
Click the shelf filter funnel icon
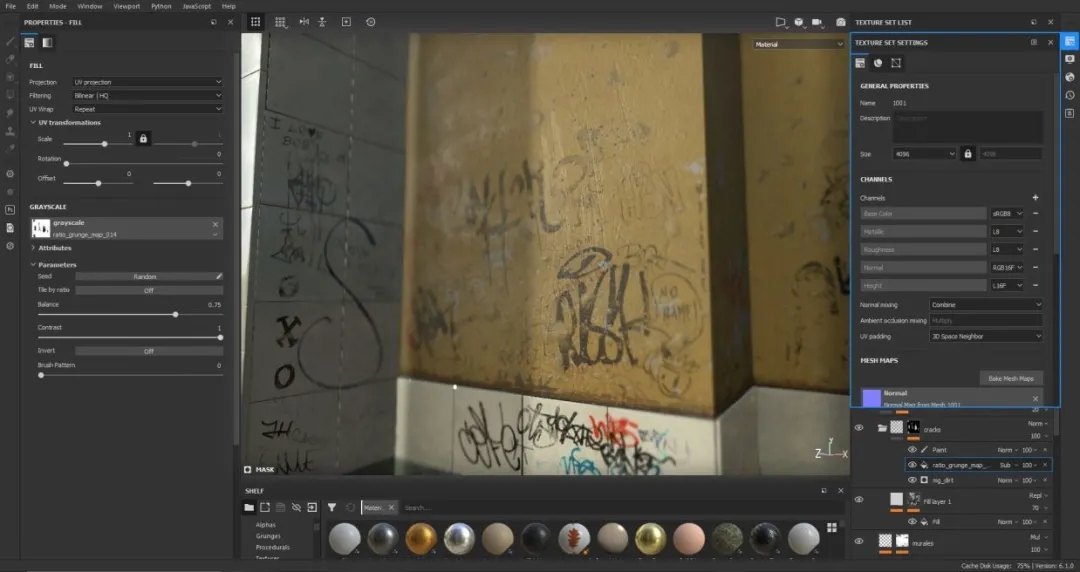pos(331,507)
